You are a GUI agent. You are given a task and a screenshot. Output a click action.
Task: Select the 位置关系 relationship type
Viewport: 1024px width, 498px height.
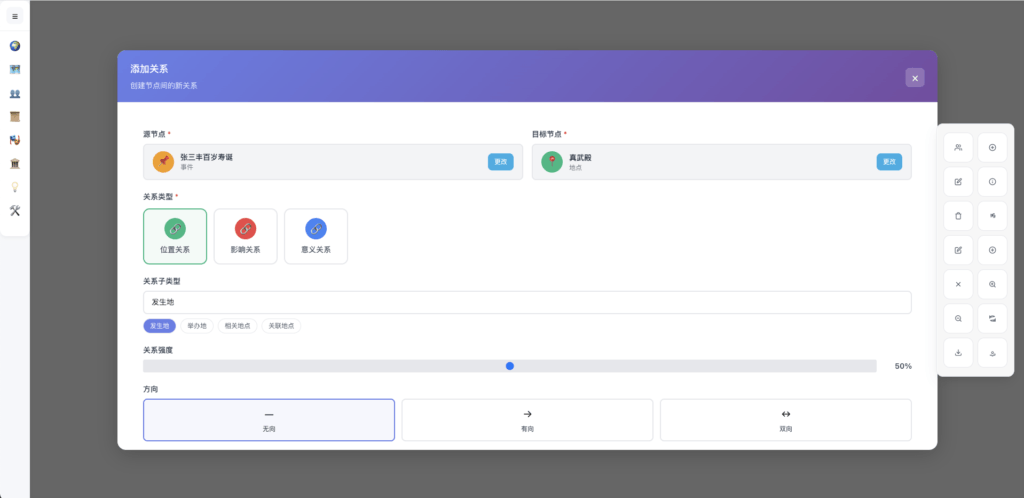click(175, 236)
